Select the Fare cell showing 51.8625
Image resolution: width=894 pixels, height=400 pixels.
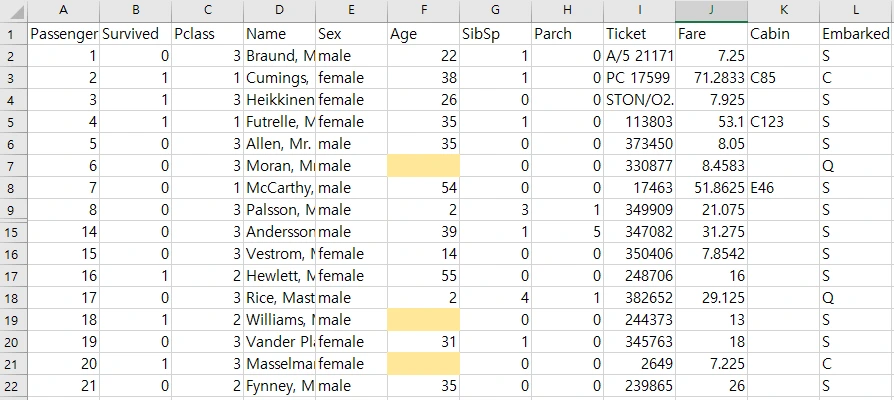pos(711,187)
